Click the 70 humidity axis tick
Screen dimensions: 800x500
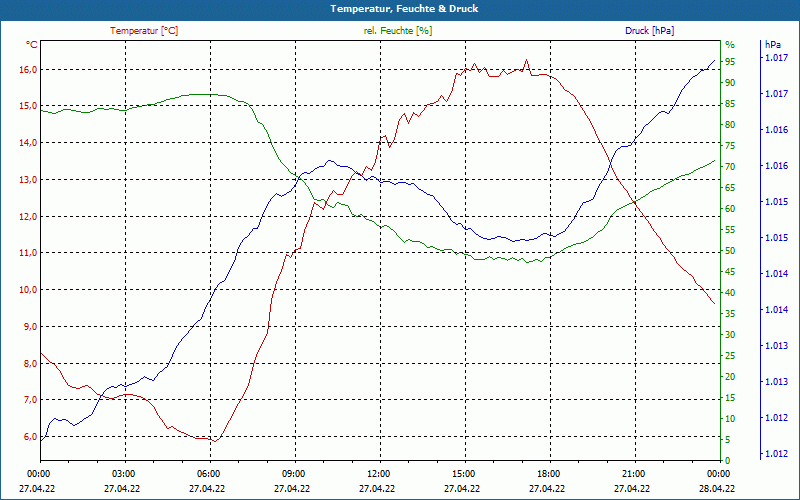[x=730, y=167]
